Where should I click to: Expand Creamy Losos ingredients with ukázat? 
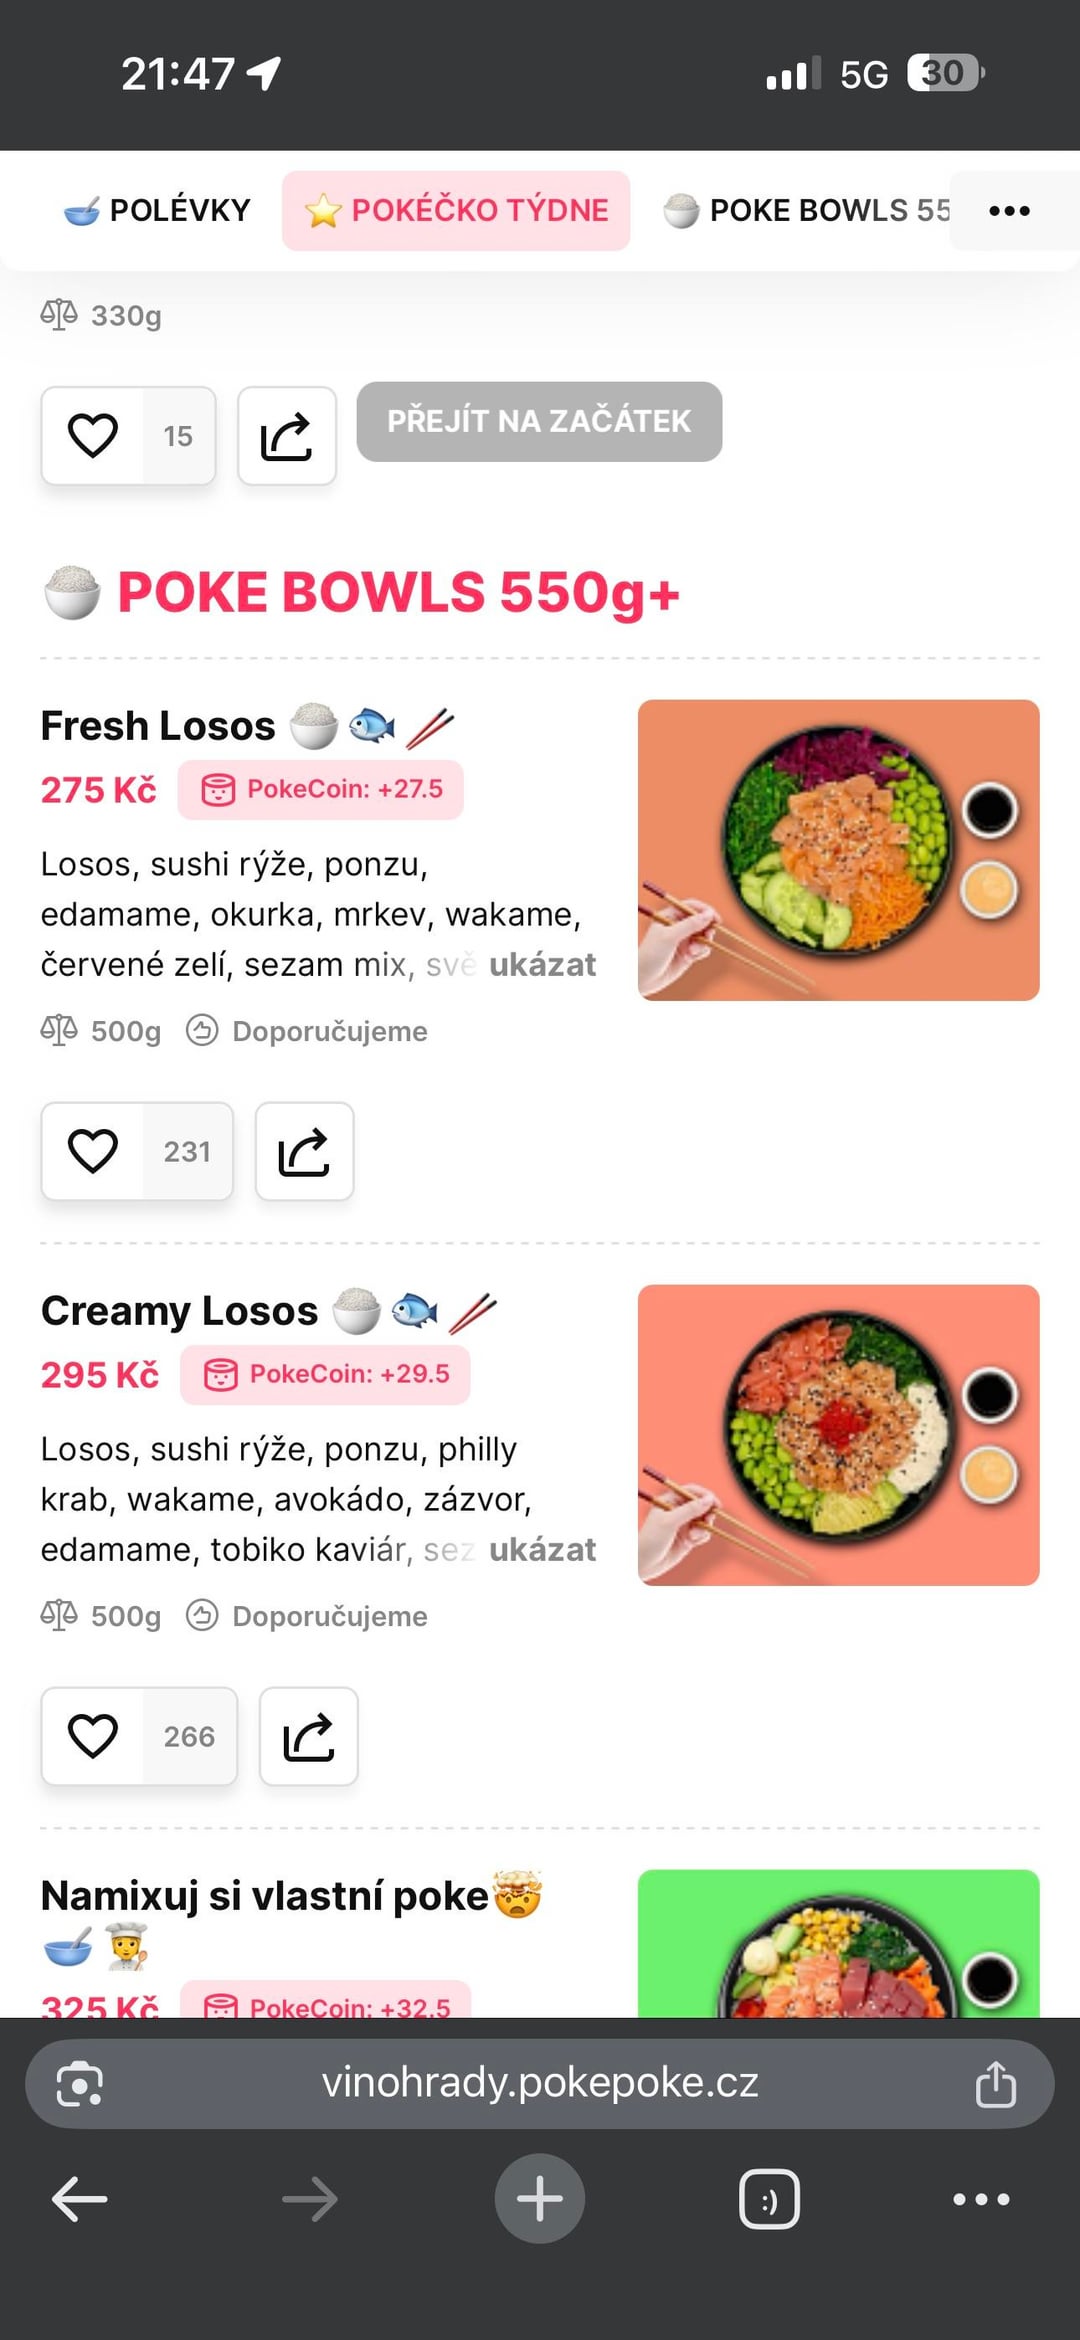[x=542, y=1550]
